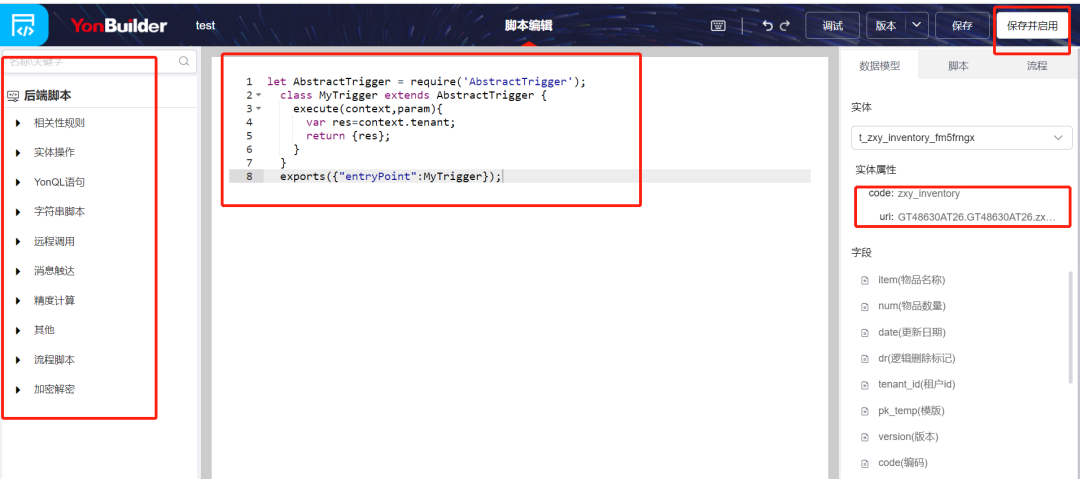
Task: Open the keyboard shortcuts icon
Action: coord(718,26)
